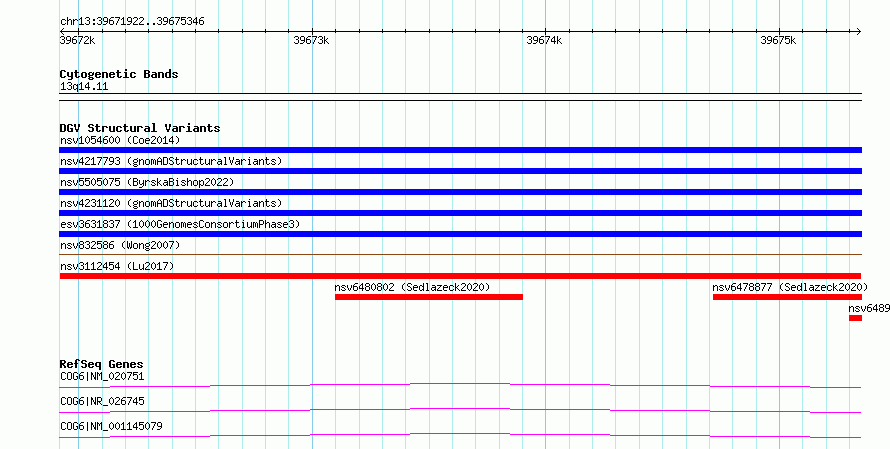Viewport: 890px width, 449px height.
Task: Select the esv3631837 1000Genomes variant bar
Action: (x=460, y=234)
